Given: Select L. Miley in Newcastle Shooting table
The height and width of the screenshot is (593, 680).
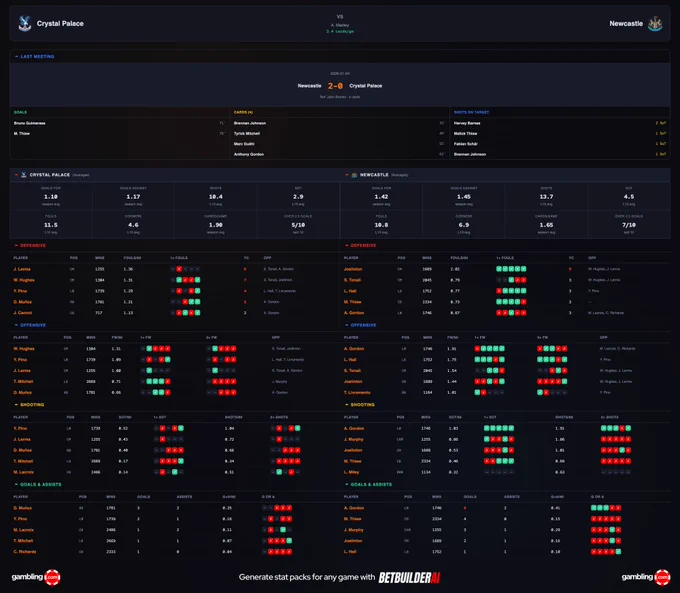Looking at the screenshot, I should 351,472.
